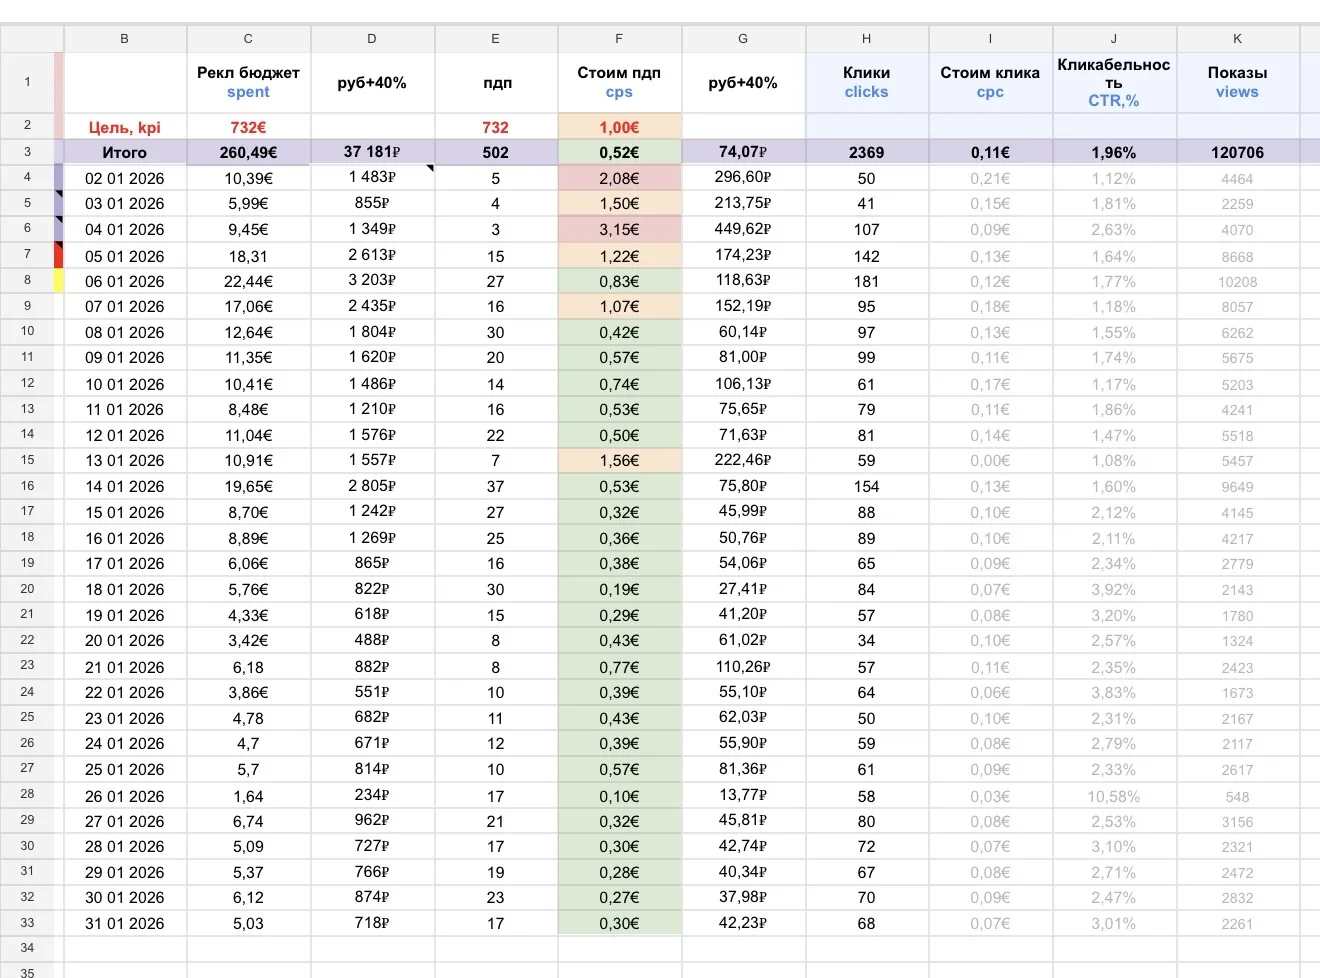Select cps cell 0,19€
The image size is (1320, 978).
[619, 589]
